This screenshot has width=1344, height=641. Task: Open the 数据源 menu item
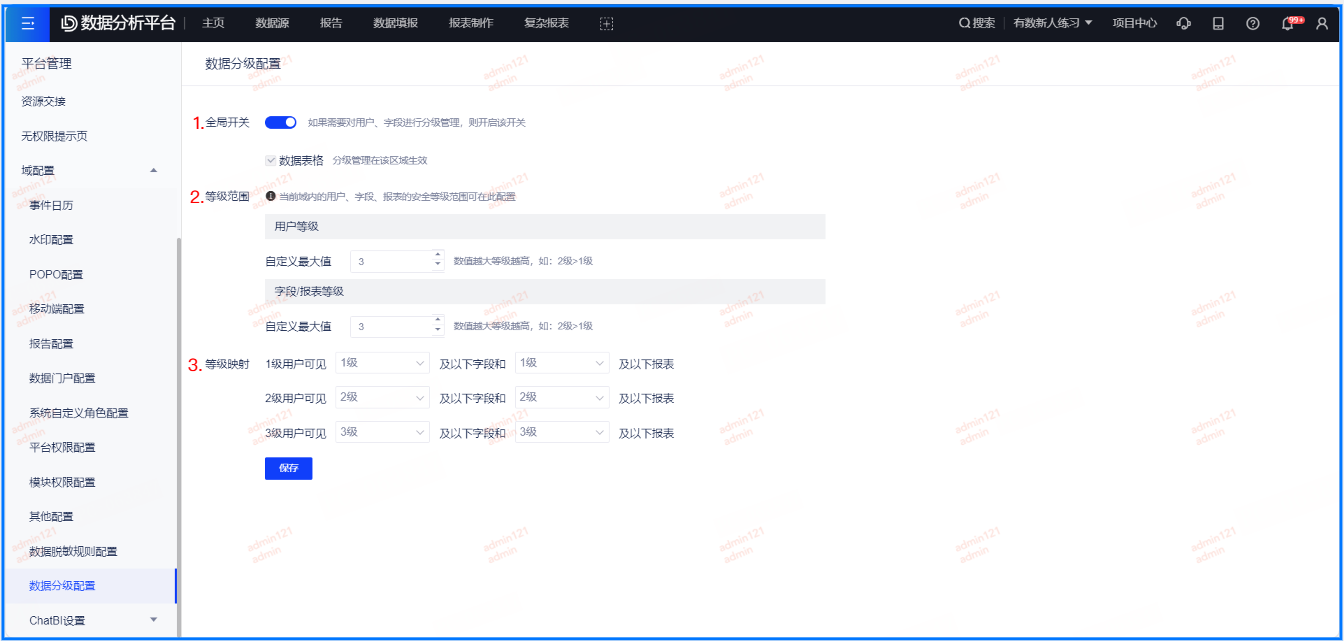point(272,23)
